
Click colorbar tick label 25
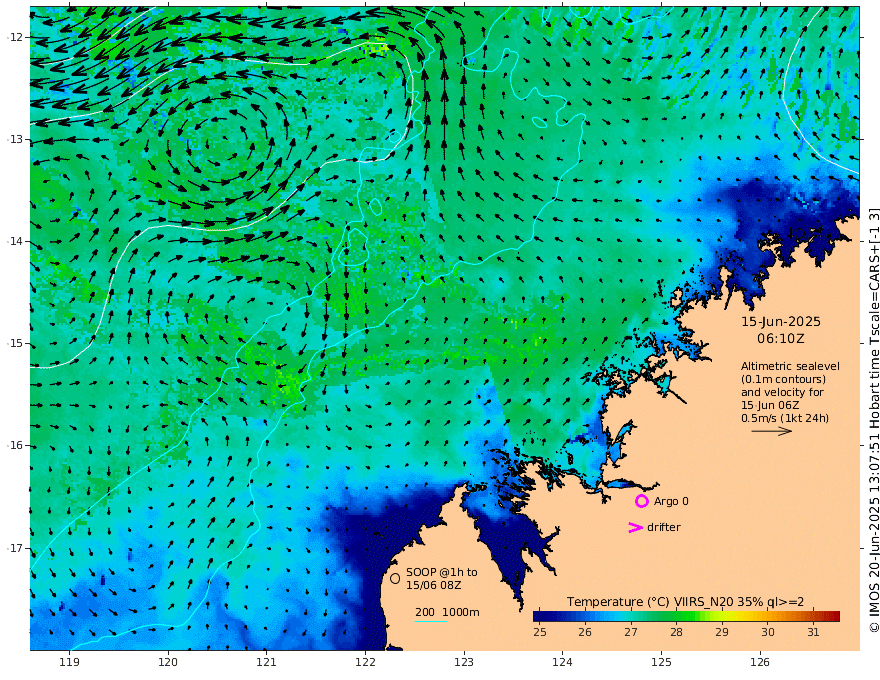coord(539,632)
